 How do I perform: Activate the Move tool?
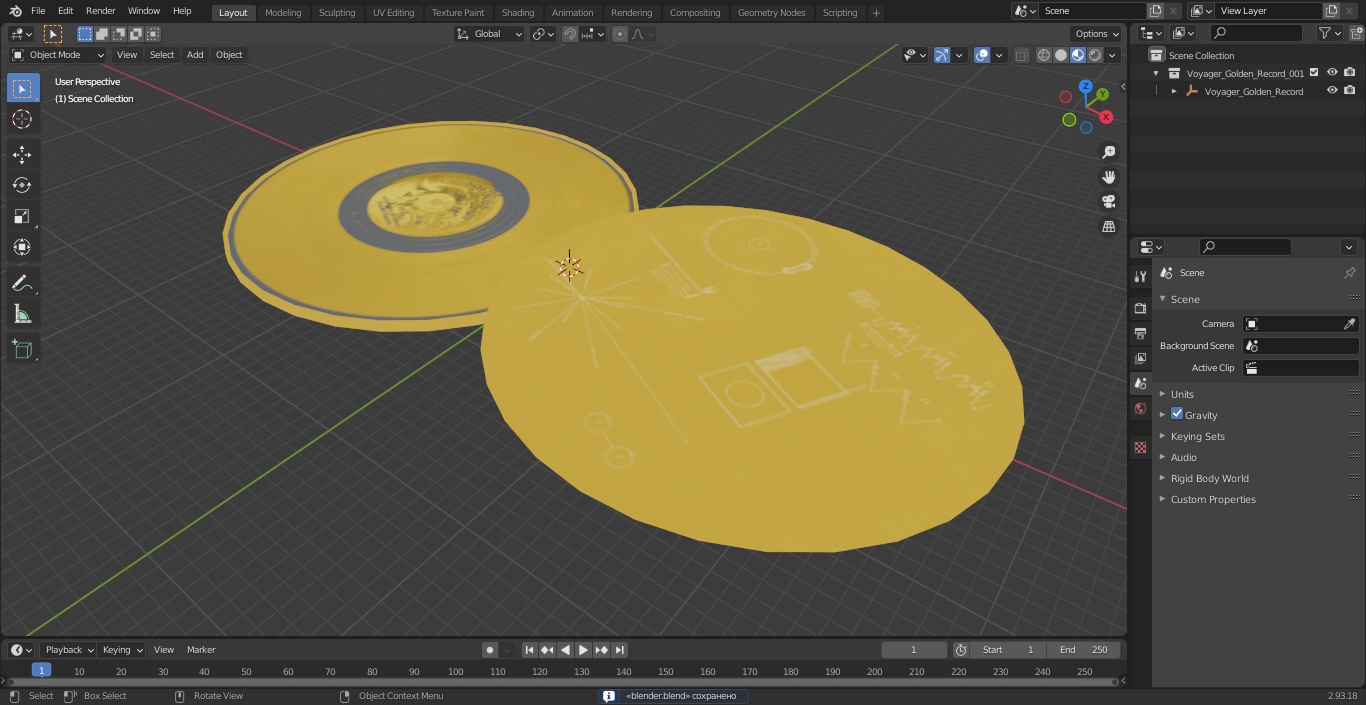coord(22,154)
